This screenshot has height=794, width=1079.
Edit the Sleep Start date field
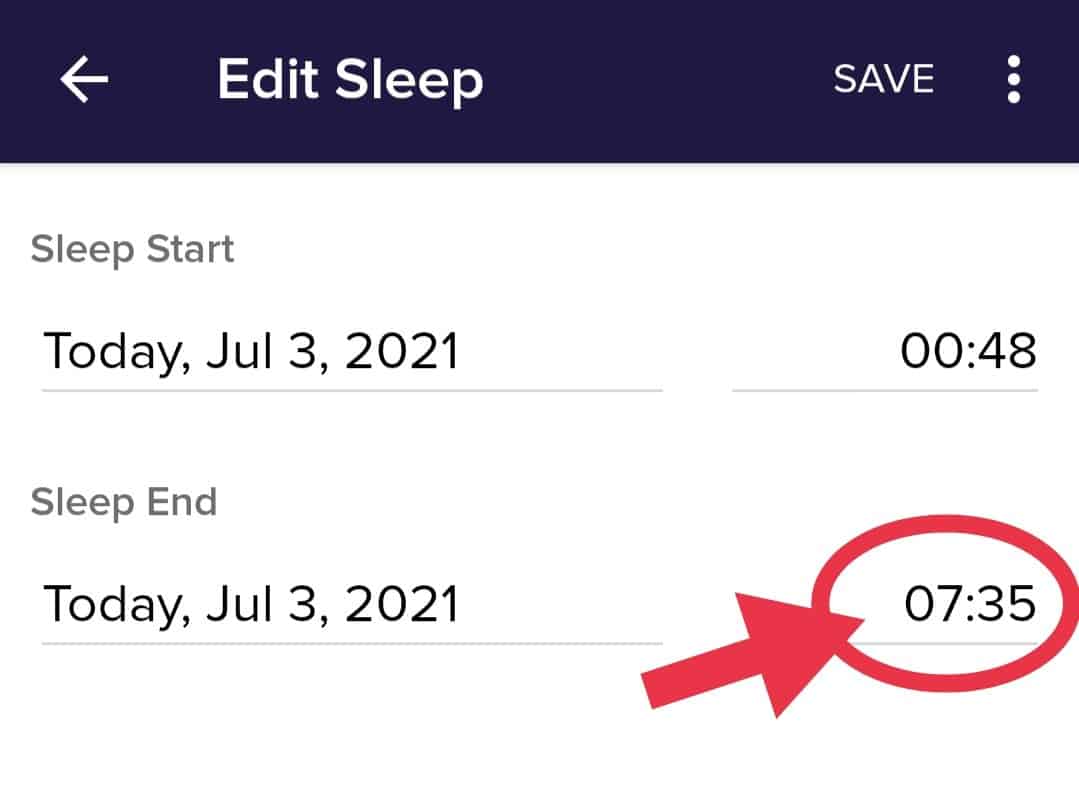click(251, 352)
